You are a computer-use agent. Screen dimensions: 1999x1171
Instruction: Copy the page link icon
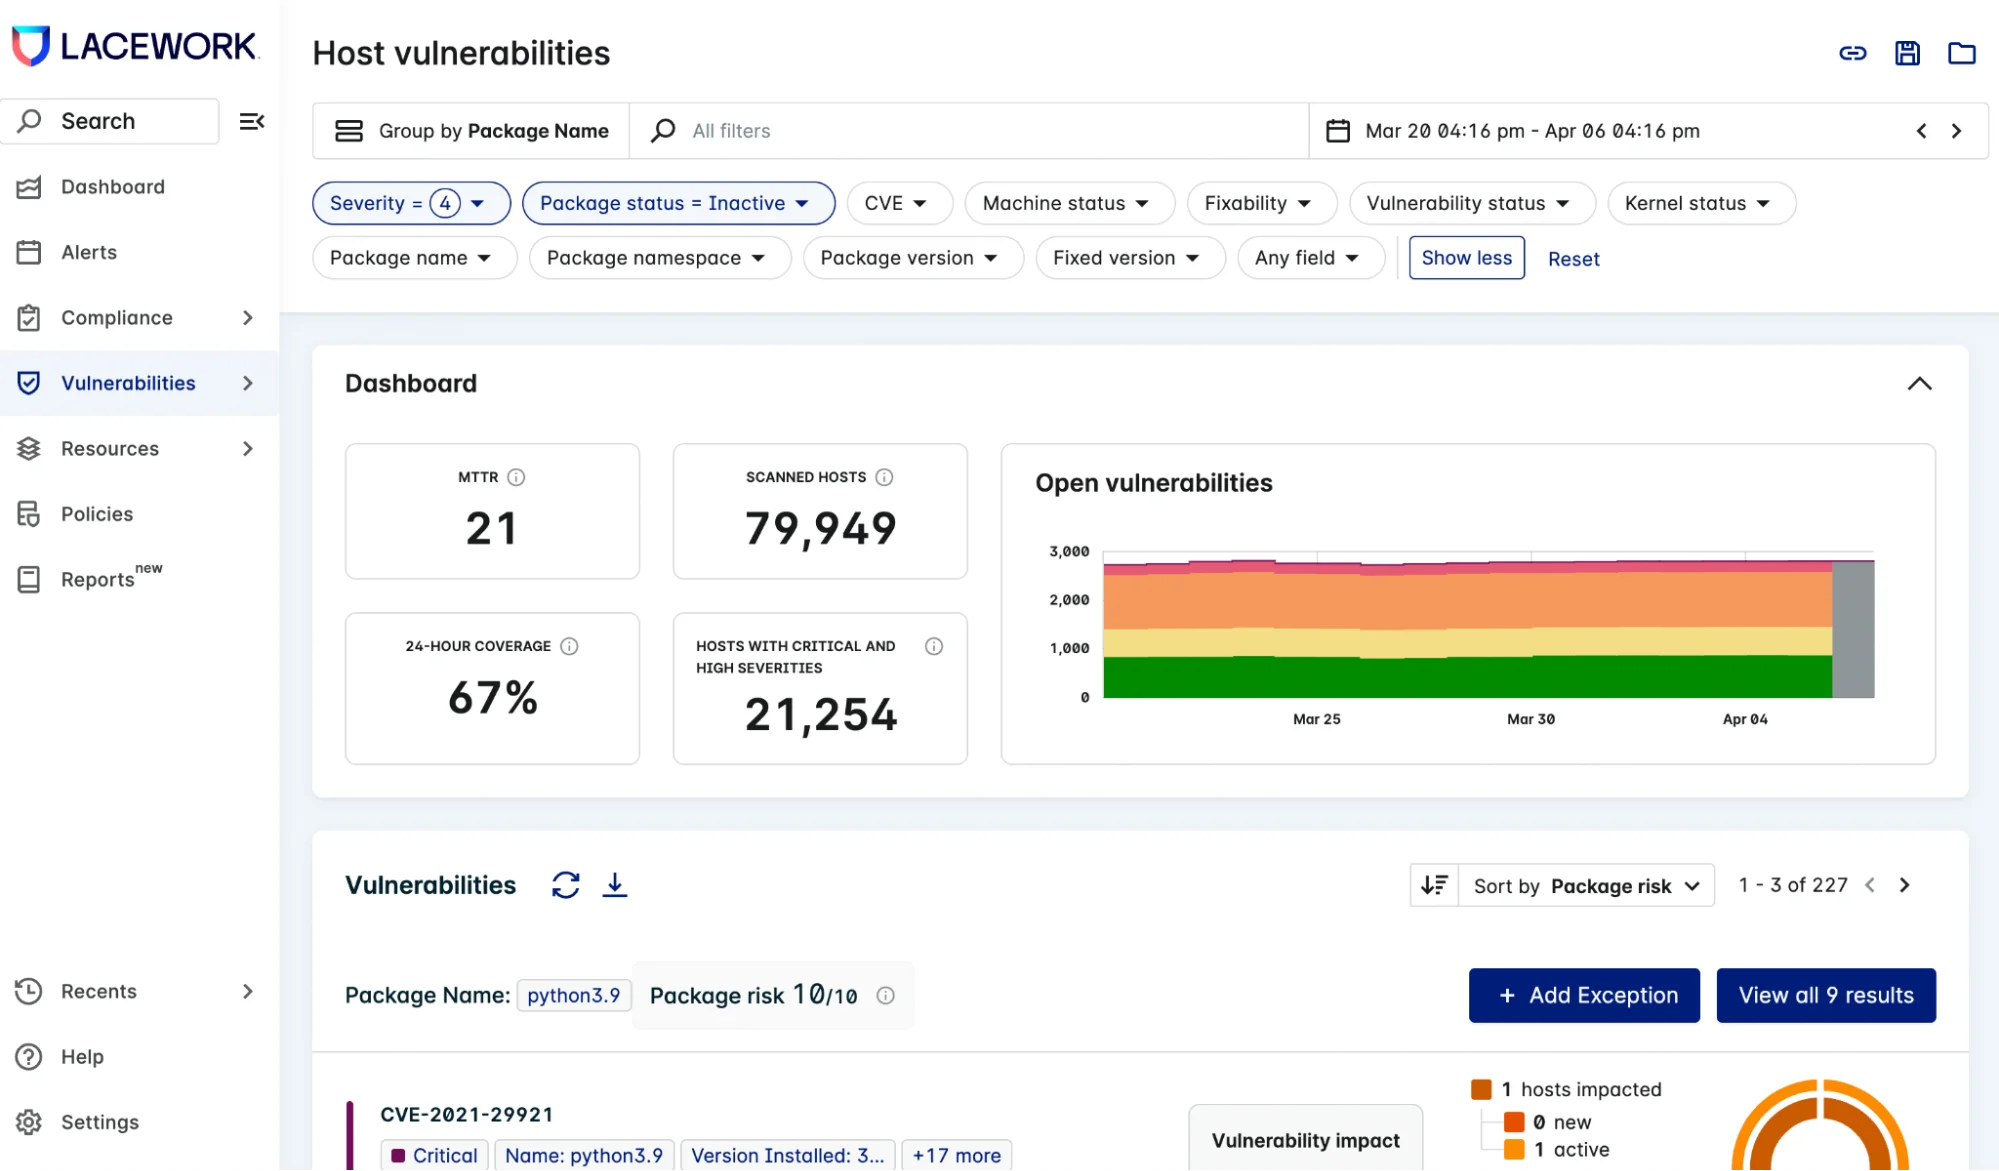point(1852,54)
